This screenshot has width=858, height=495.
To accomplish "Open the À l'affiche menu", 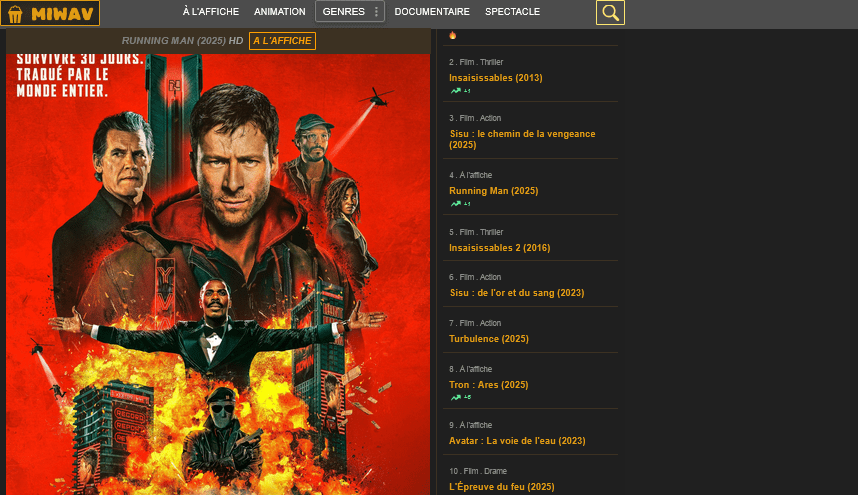I will pyautogui.click(x=210, y=12).
